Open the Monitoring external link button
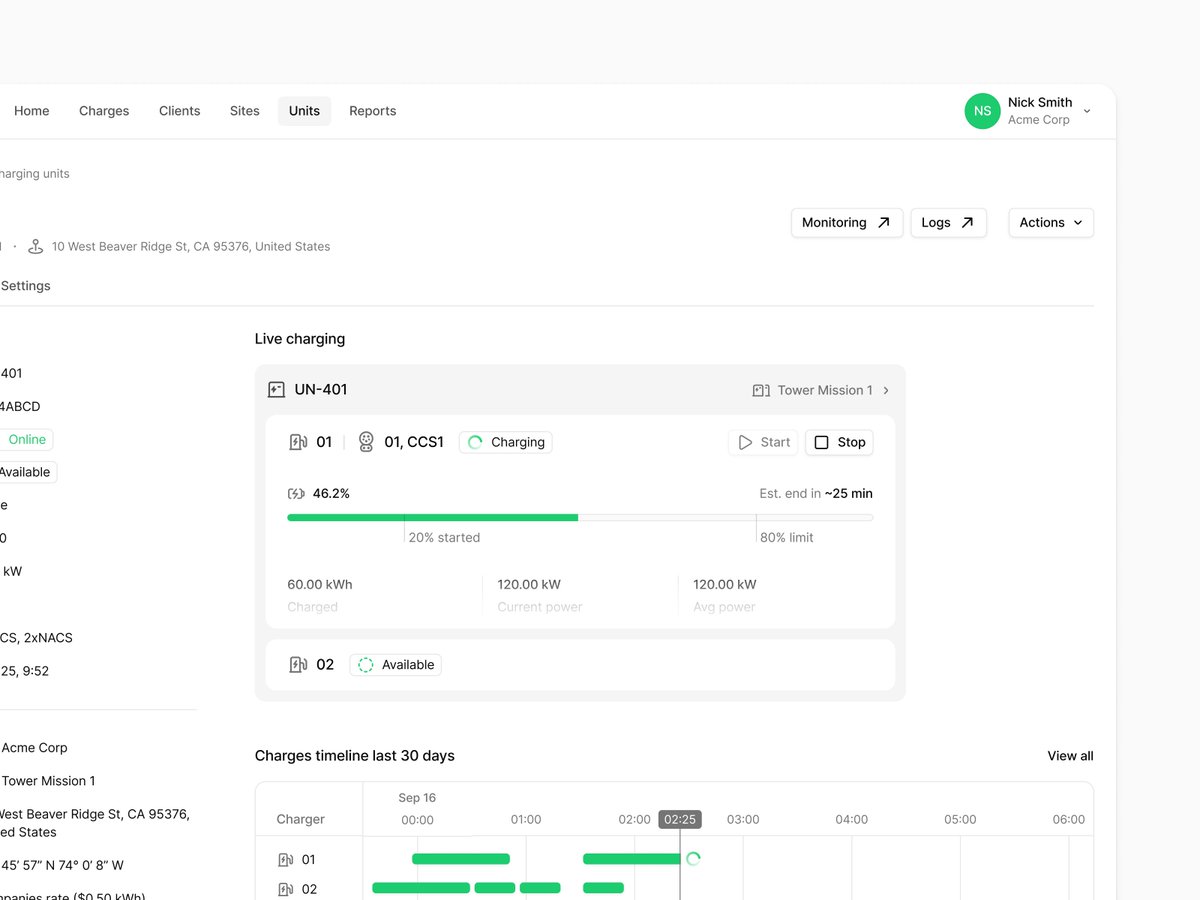The width and height of the screenshot is (1200, 900). point(846,223)
